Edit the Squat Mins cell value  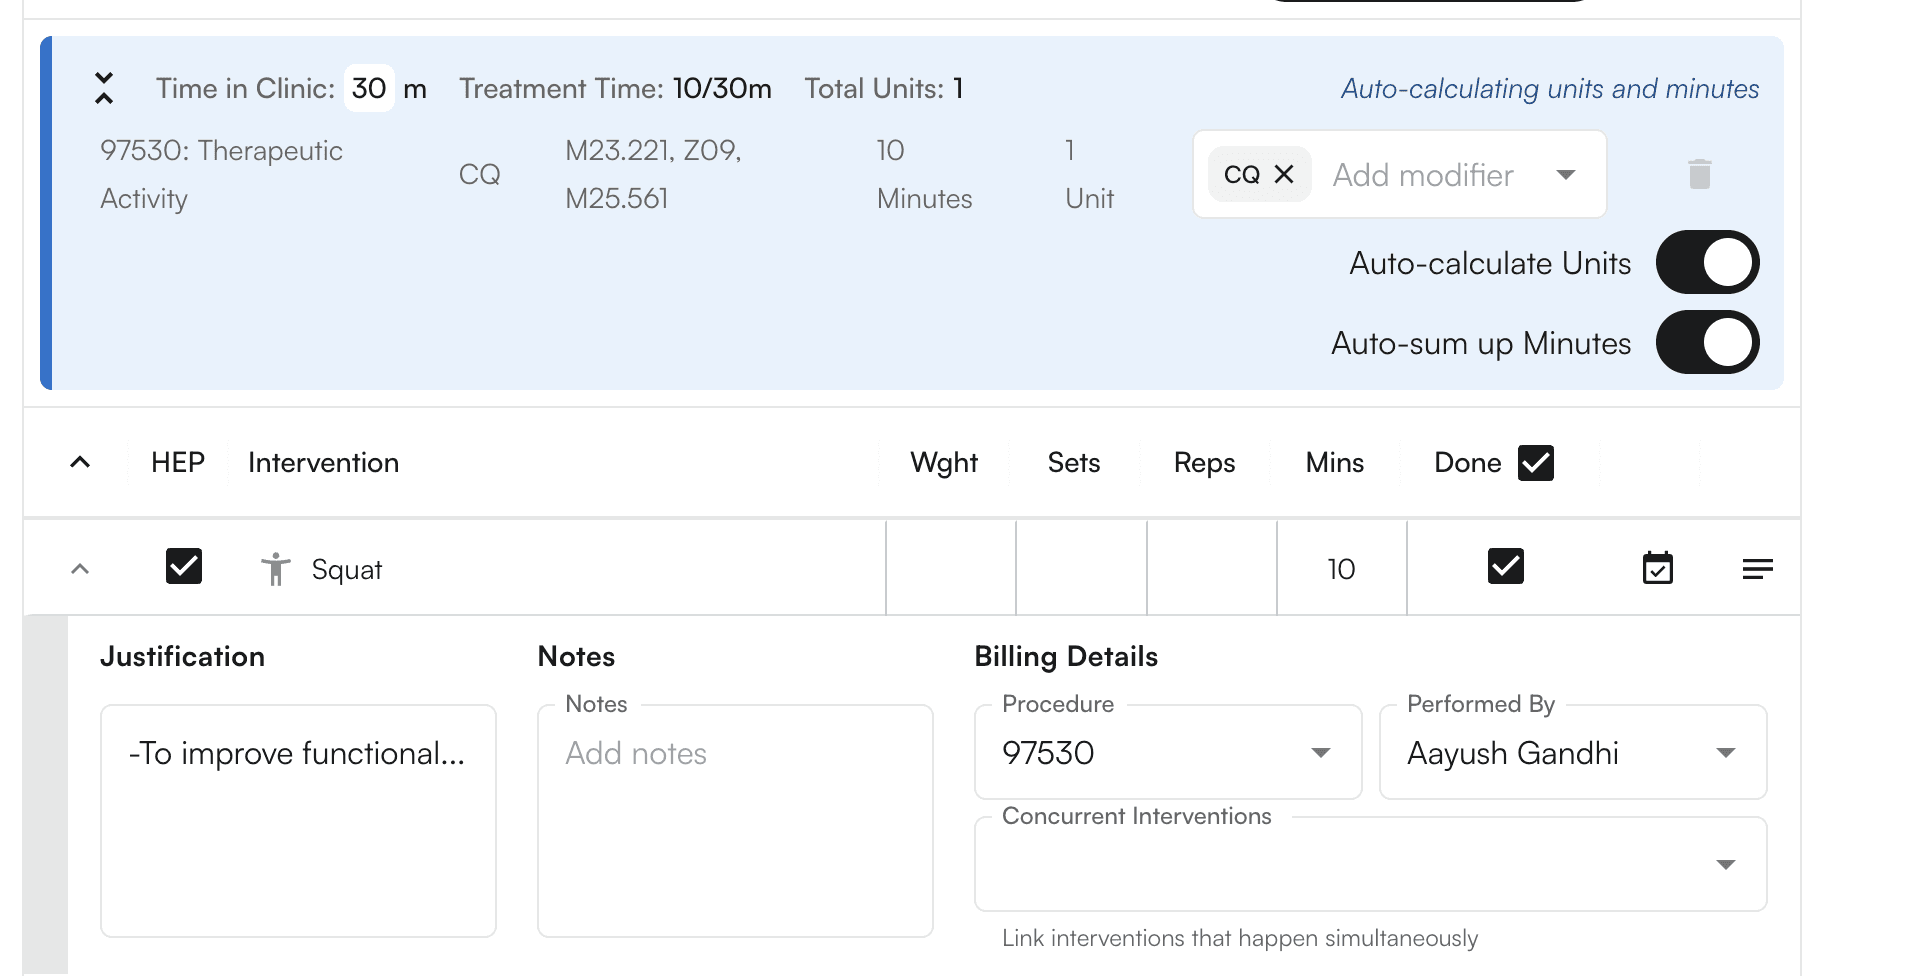click(1341, 569)
